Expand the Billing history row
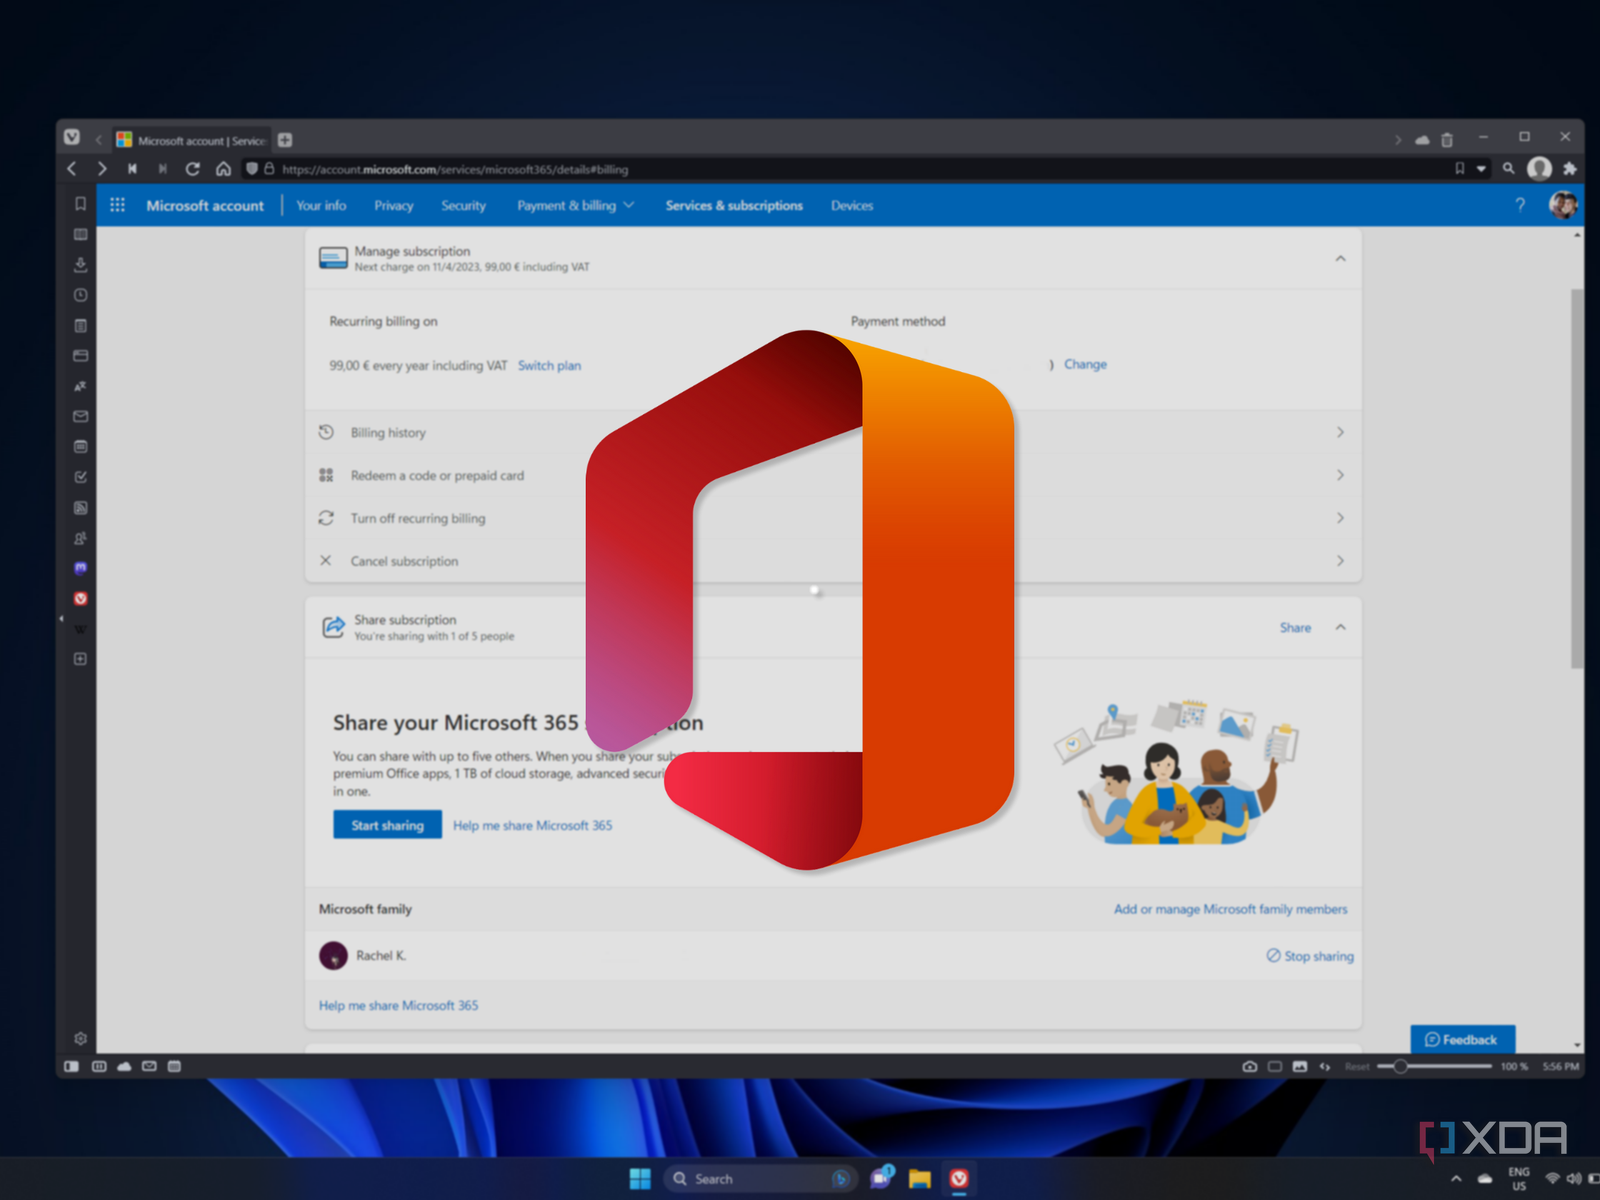 (1340, 433)
